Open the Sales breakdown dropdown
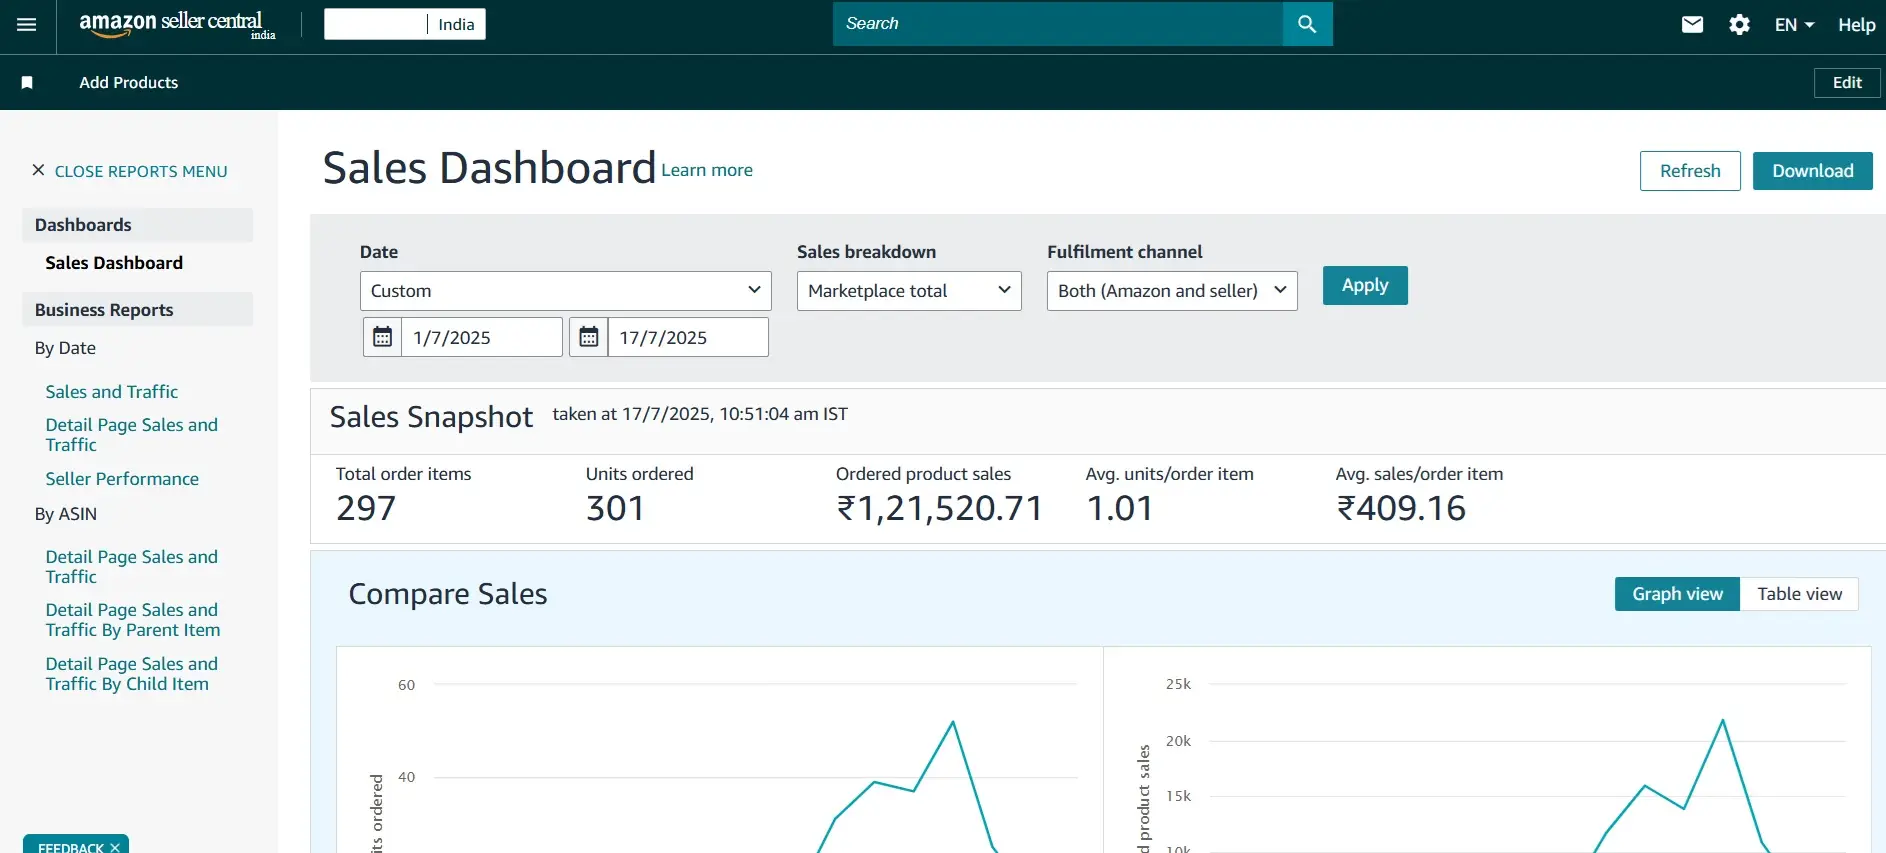Screen dimensions: 1886x853 pos(908,291)
